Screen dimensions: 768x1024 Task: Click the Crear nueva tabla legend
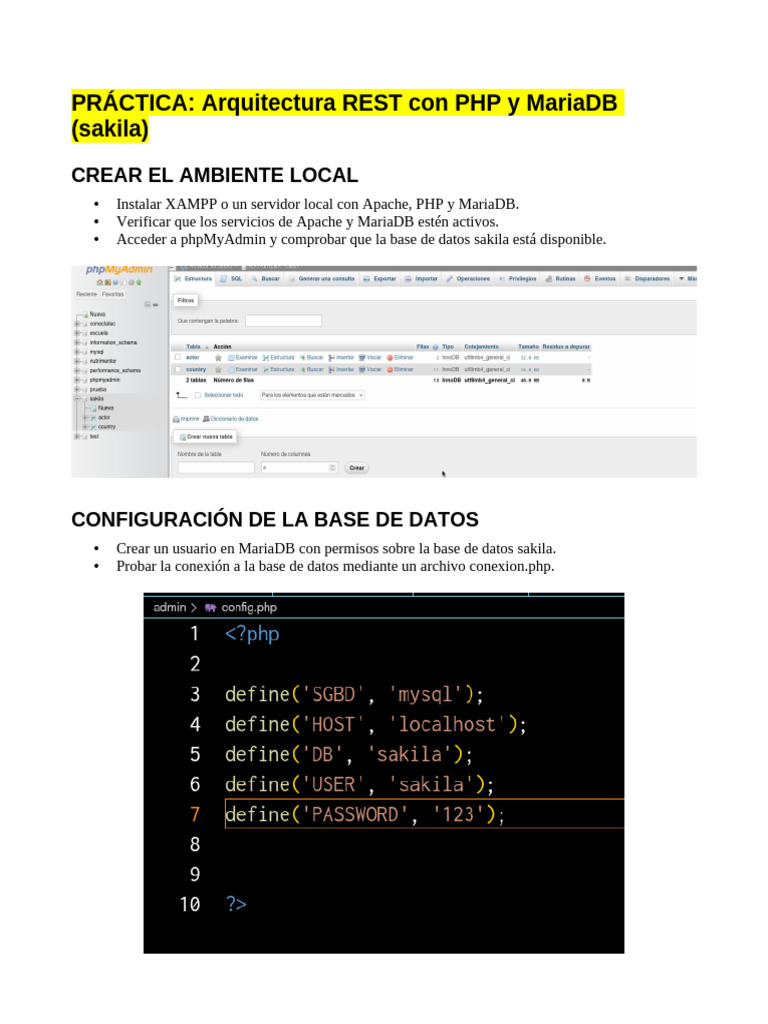click(206, 437)
